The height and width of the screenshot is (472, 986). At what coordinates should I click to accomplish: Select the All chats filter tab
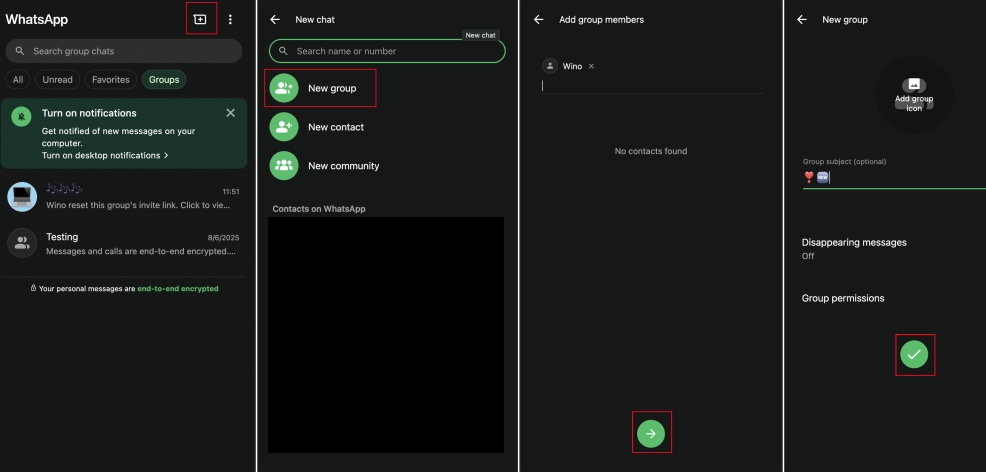[18, 79]
